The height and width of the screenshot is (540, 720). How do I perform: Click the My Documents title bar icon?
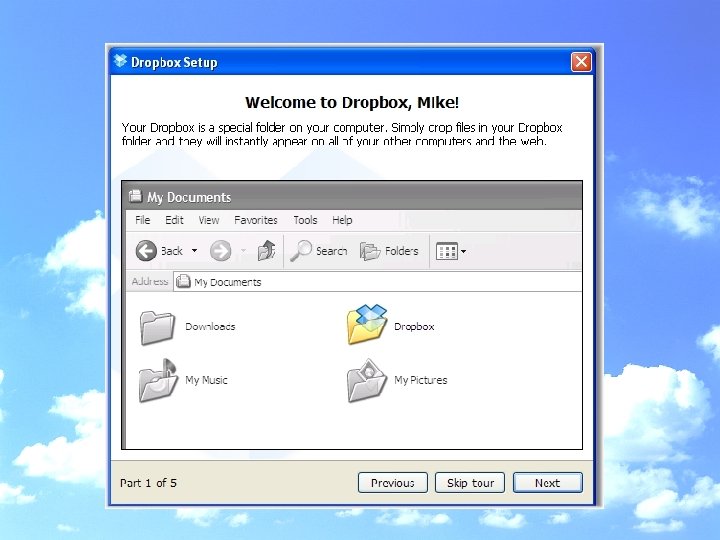coord(135,196)
